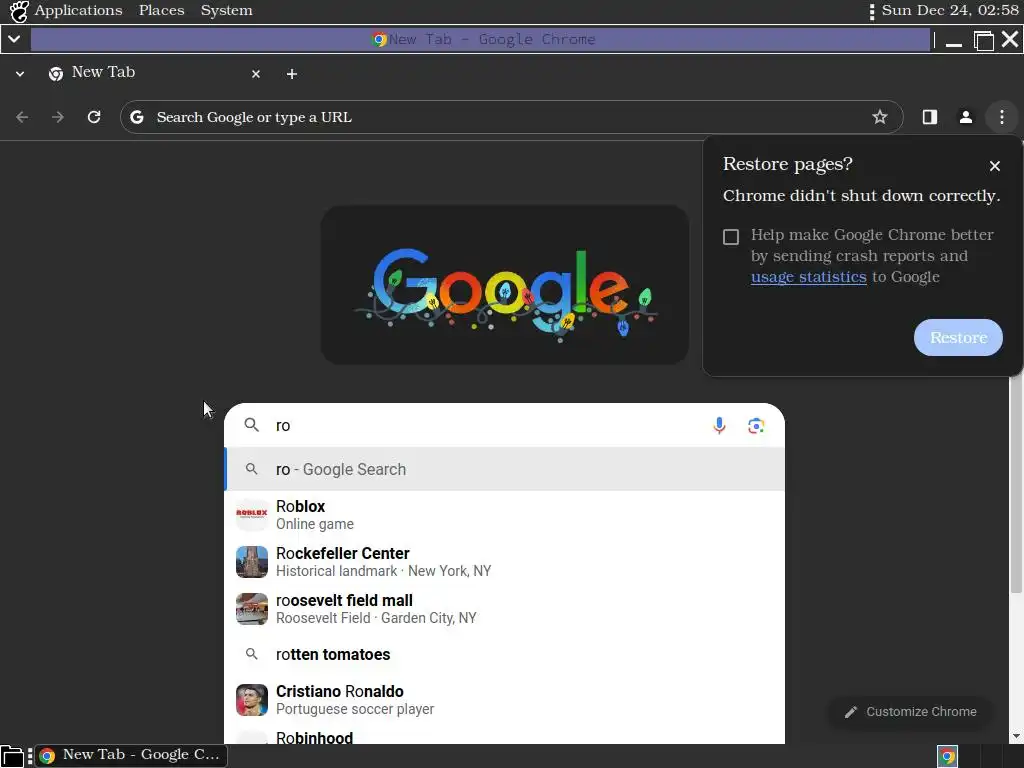This screenshot has height=768, width=1024.
Task: Dismiss the Restore pages popup
Action: click(995, 166)
